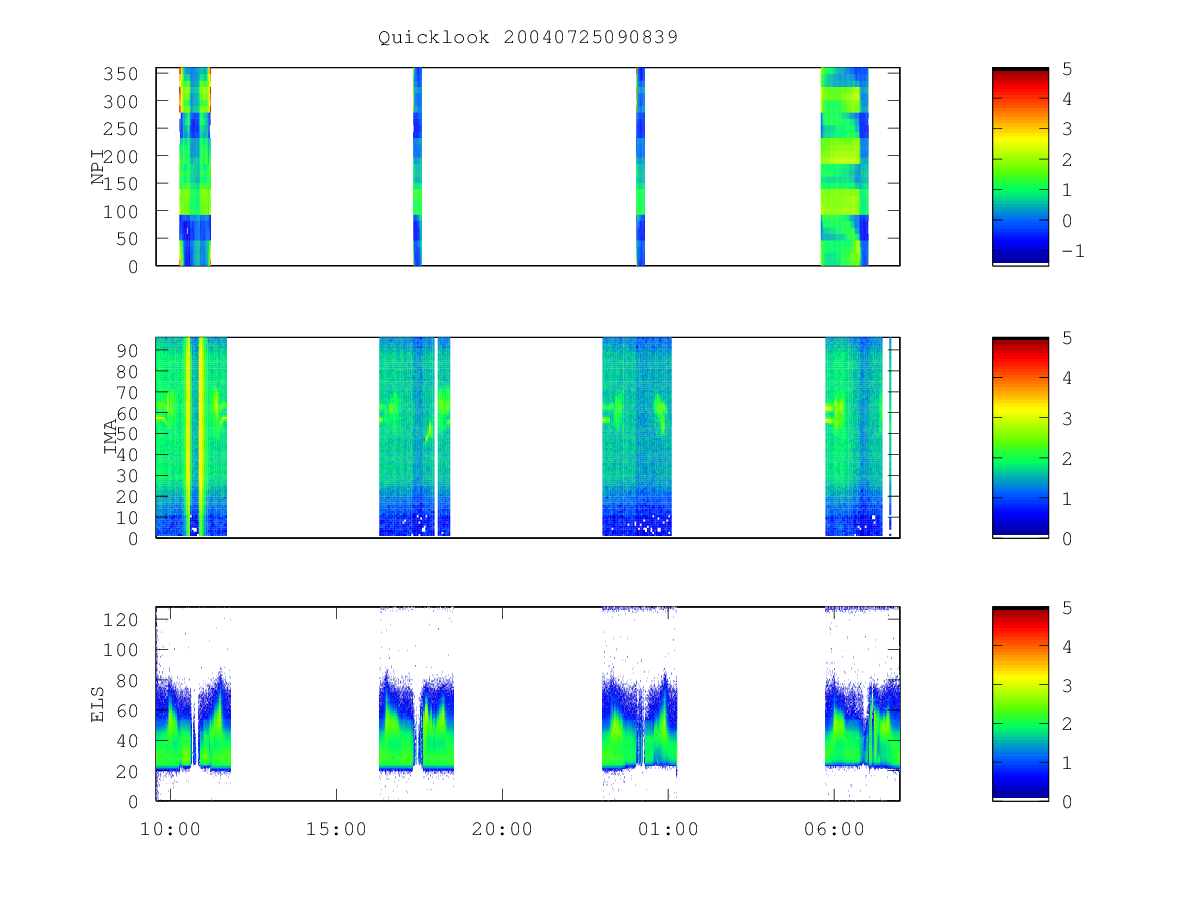Click the 20:00 time axis tick label
1200x900 pixels.
(502, 829)
